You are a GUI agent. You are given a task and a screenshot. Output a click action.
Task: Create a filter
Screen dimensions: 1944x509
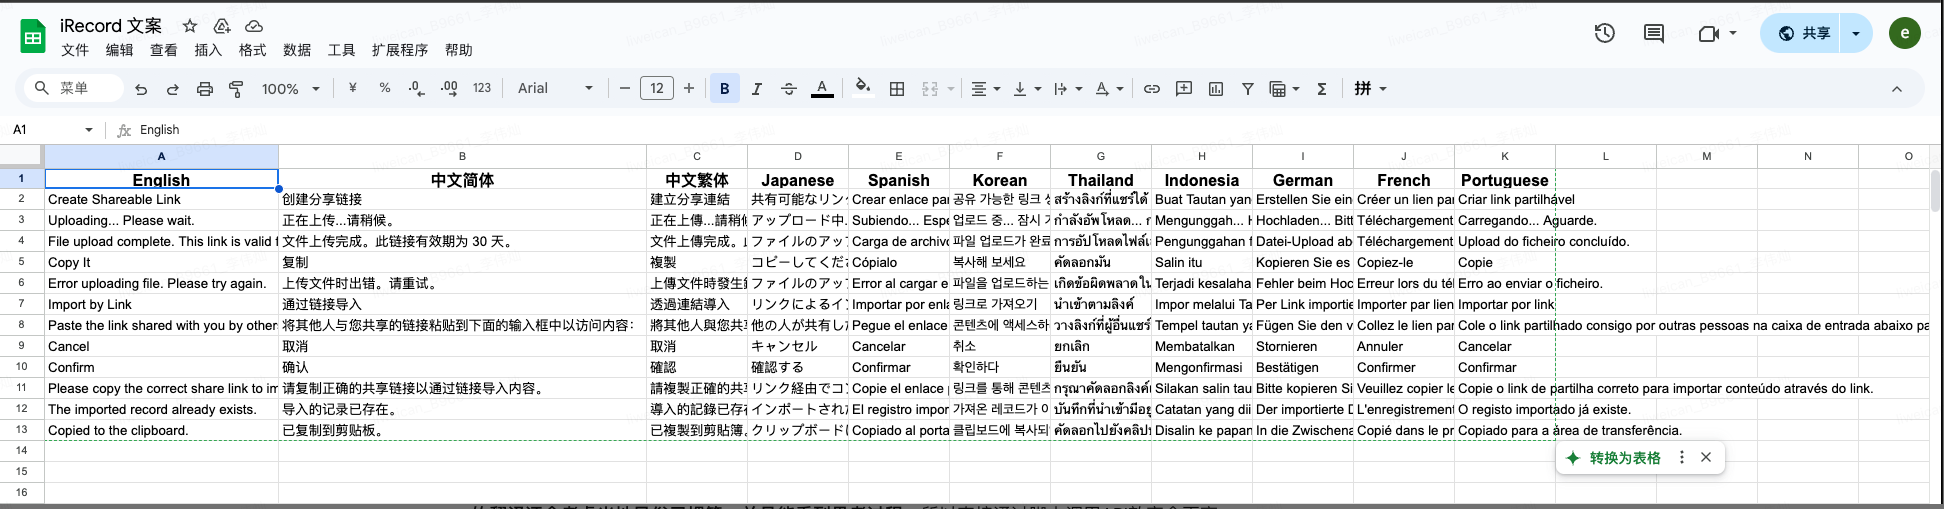click(1248, 89)
